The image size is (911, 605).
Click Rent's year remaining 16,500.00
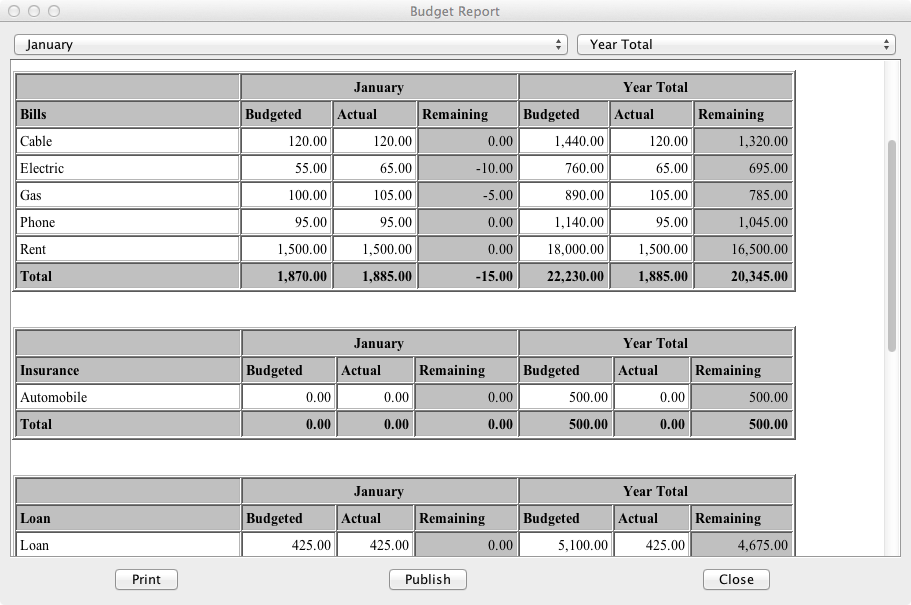pos(743,249)
